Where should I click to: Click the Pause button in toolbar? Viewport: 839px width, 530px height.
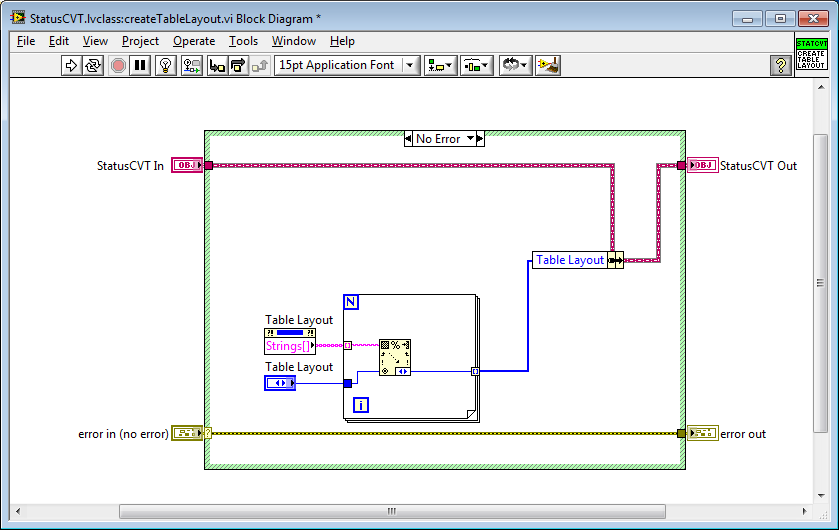point(140,65)
